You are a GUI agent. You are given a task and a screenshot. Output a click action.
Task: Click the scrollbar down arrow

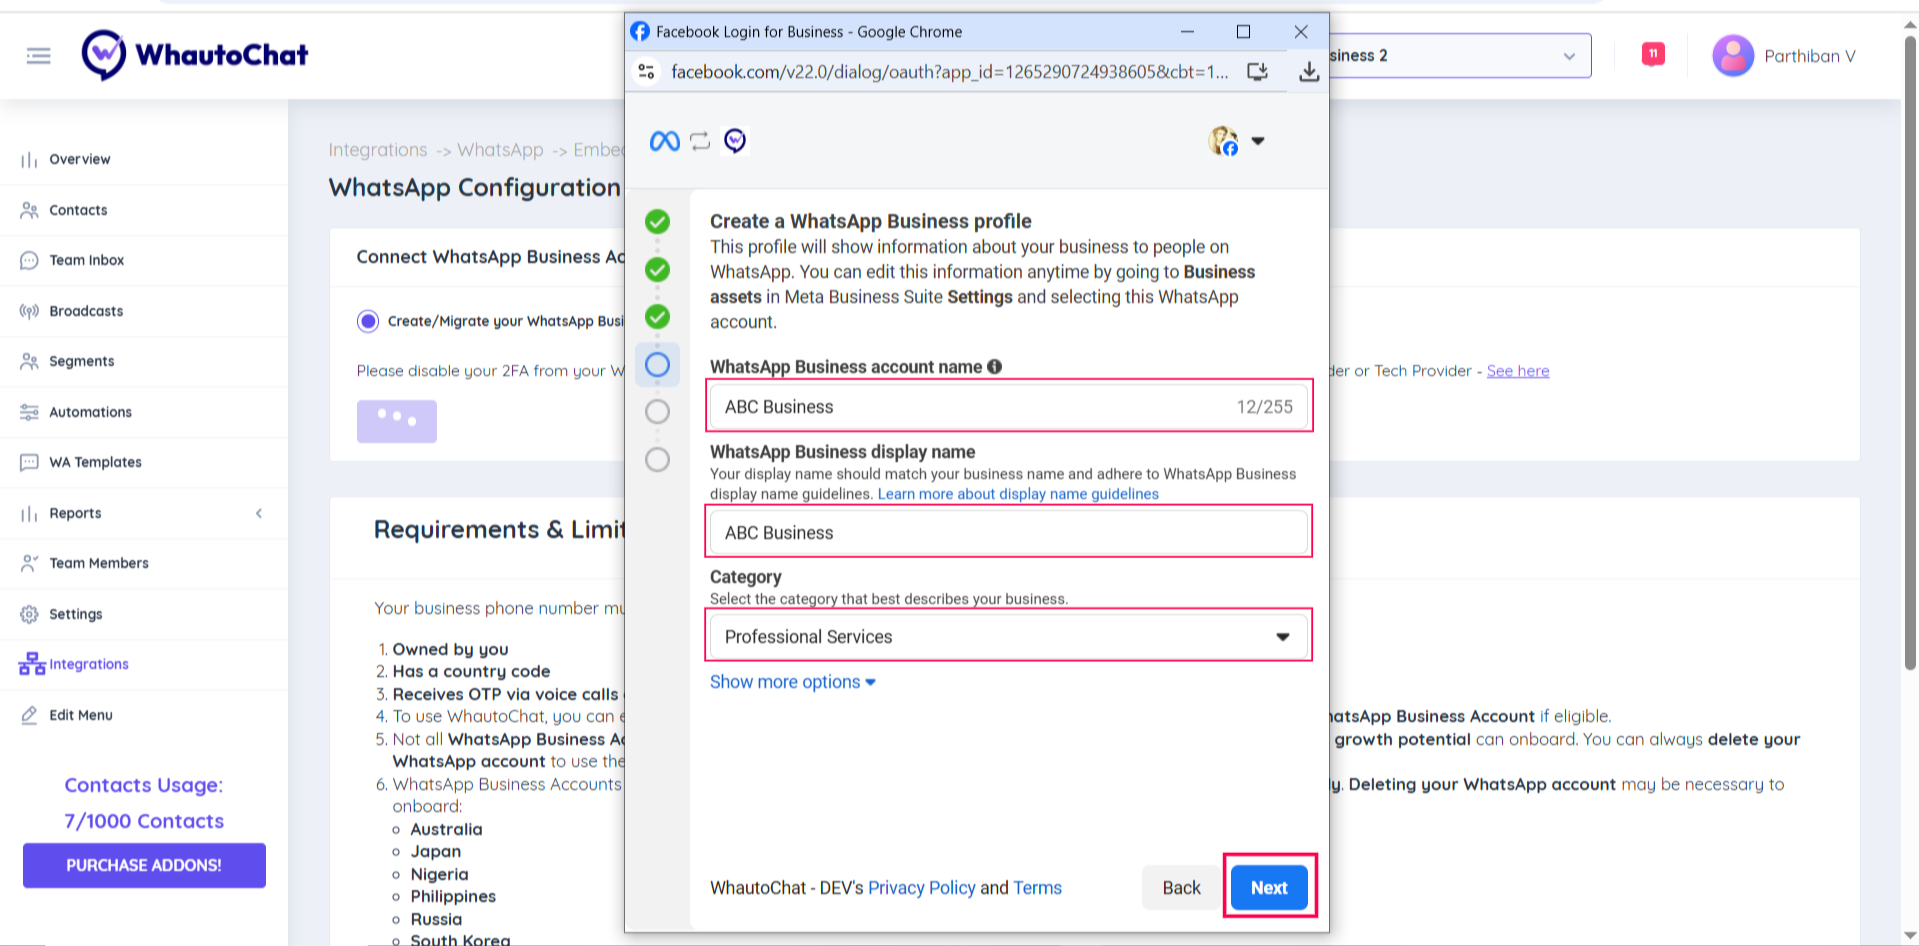tap(1910, 936)
